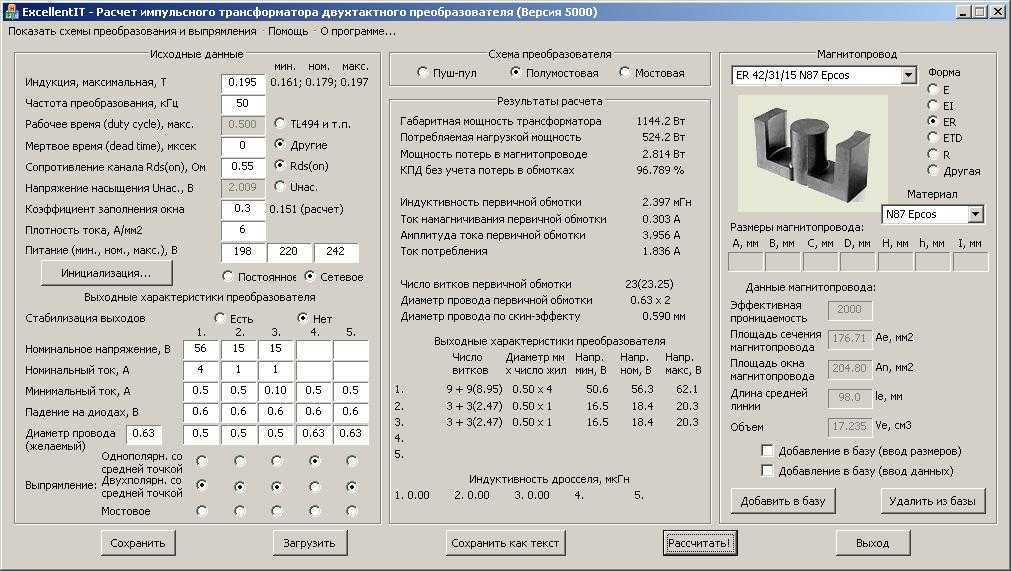Select core shape 'ETD'
Image resolution: width=1011 pixels, height=571 pixels.
[932, 137]
